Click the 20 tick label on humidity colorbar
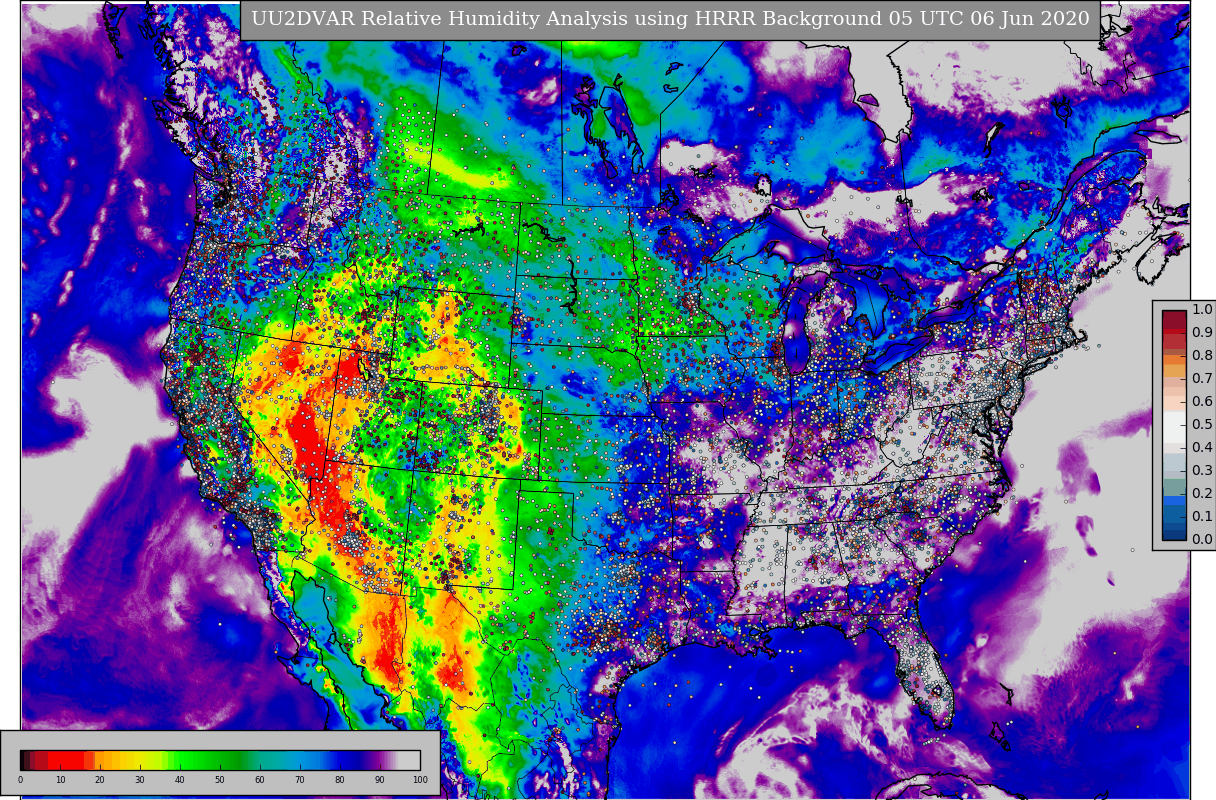The height and width of the screenshot is (800, 1216). (x=100, y=780)
